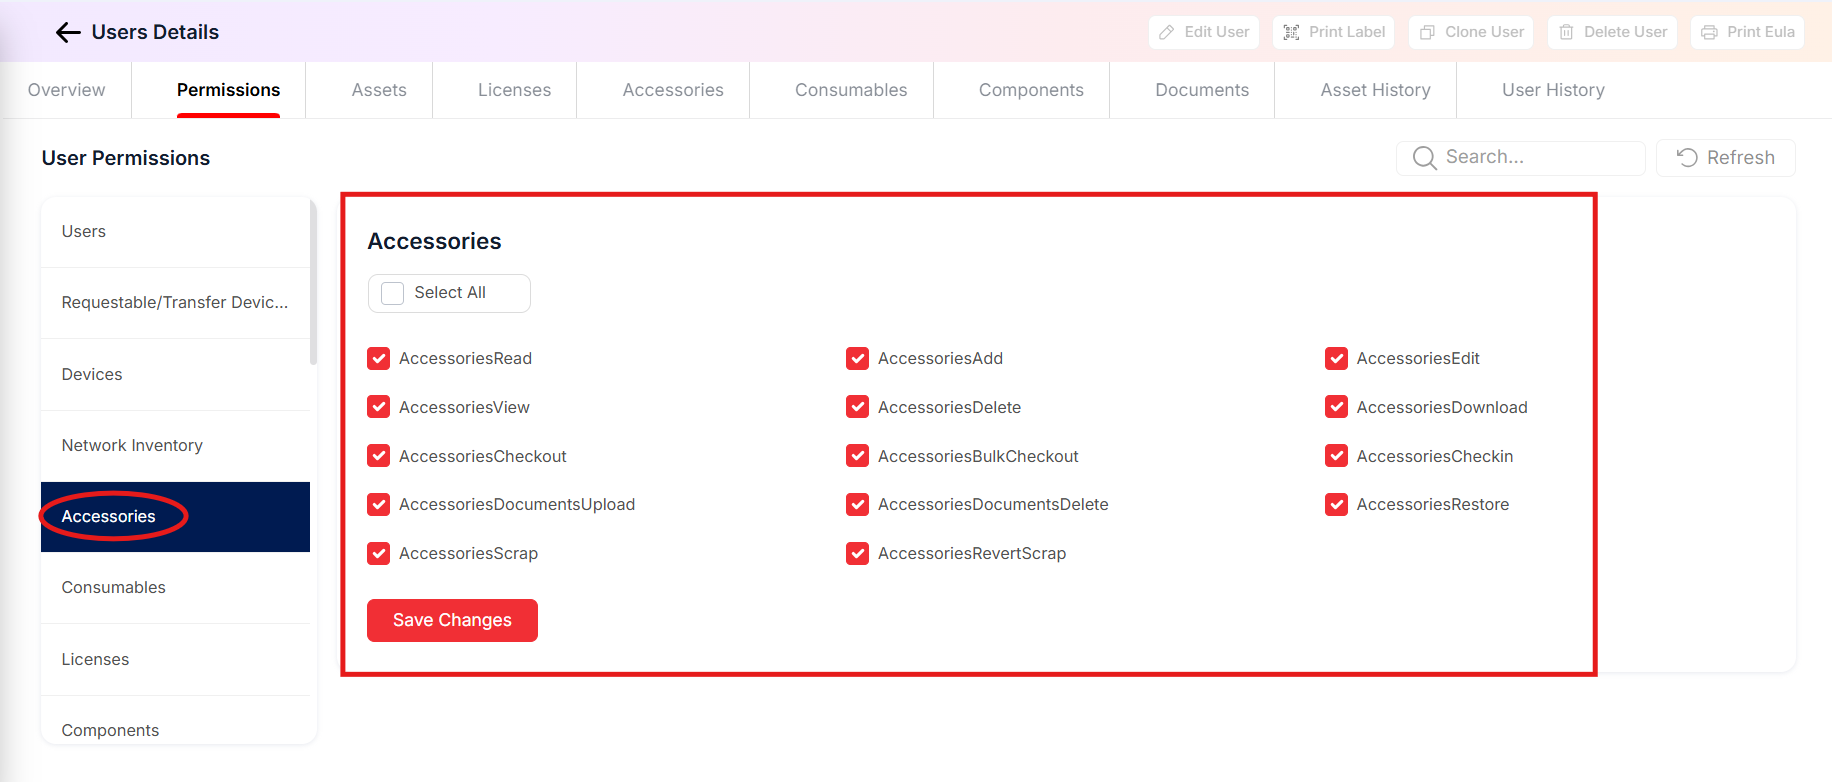Disable the AccessoriesDocumentsDelete permission
This screenshot has width=1832, height=782.
pos(857,504)
